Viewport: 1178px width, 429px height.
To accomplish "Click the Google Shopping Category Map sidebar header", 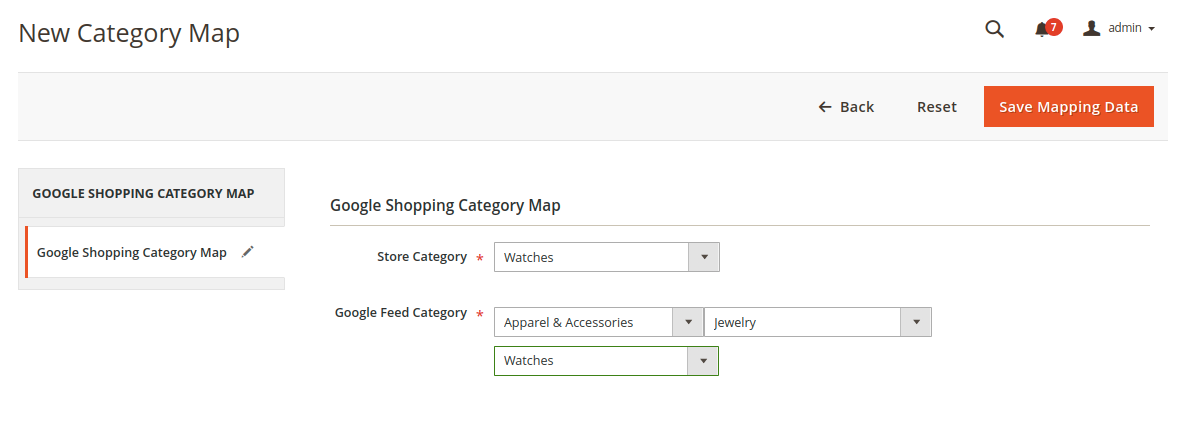I will pyautogui.click(x=143, y=193).
